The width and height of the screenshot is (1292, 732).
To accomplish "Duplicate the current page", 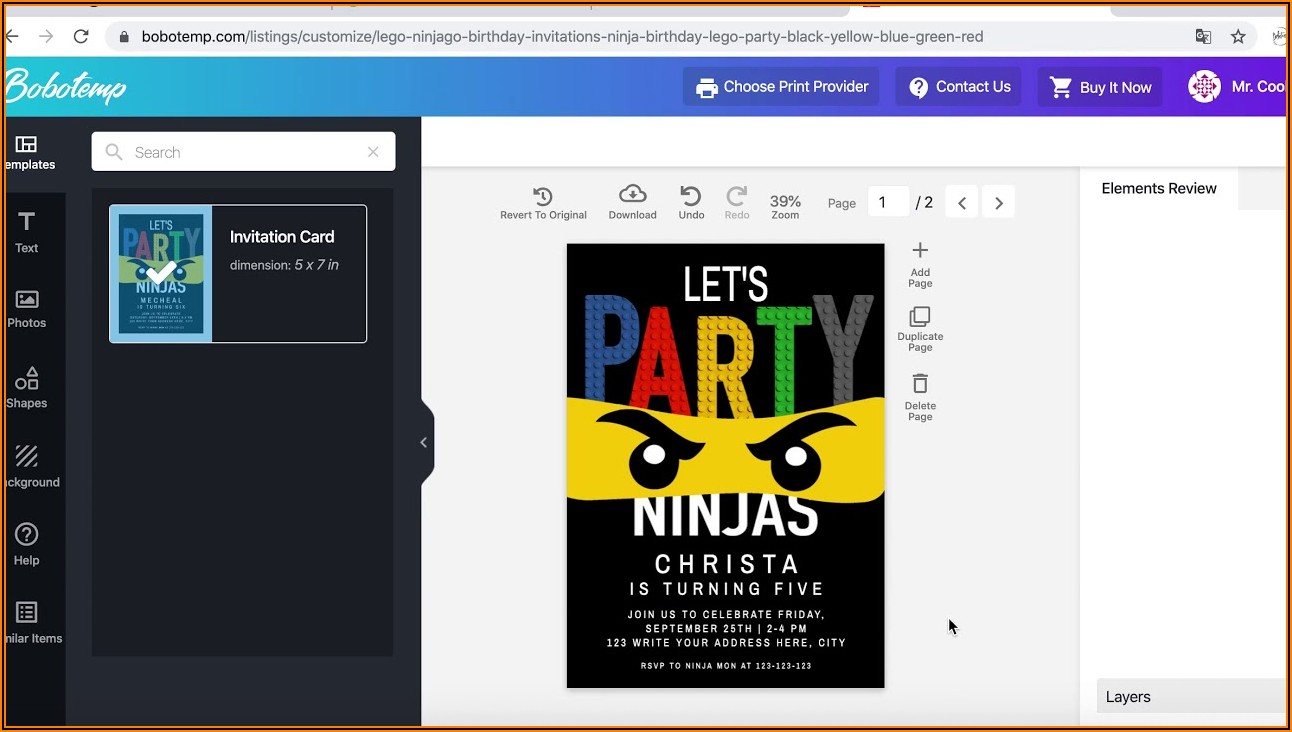I will (920, 329).
